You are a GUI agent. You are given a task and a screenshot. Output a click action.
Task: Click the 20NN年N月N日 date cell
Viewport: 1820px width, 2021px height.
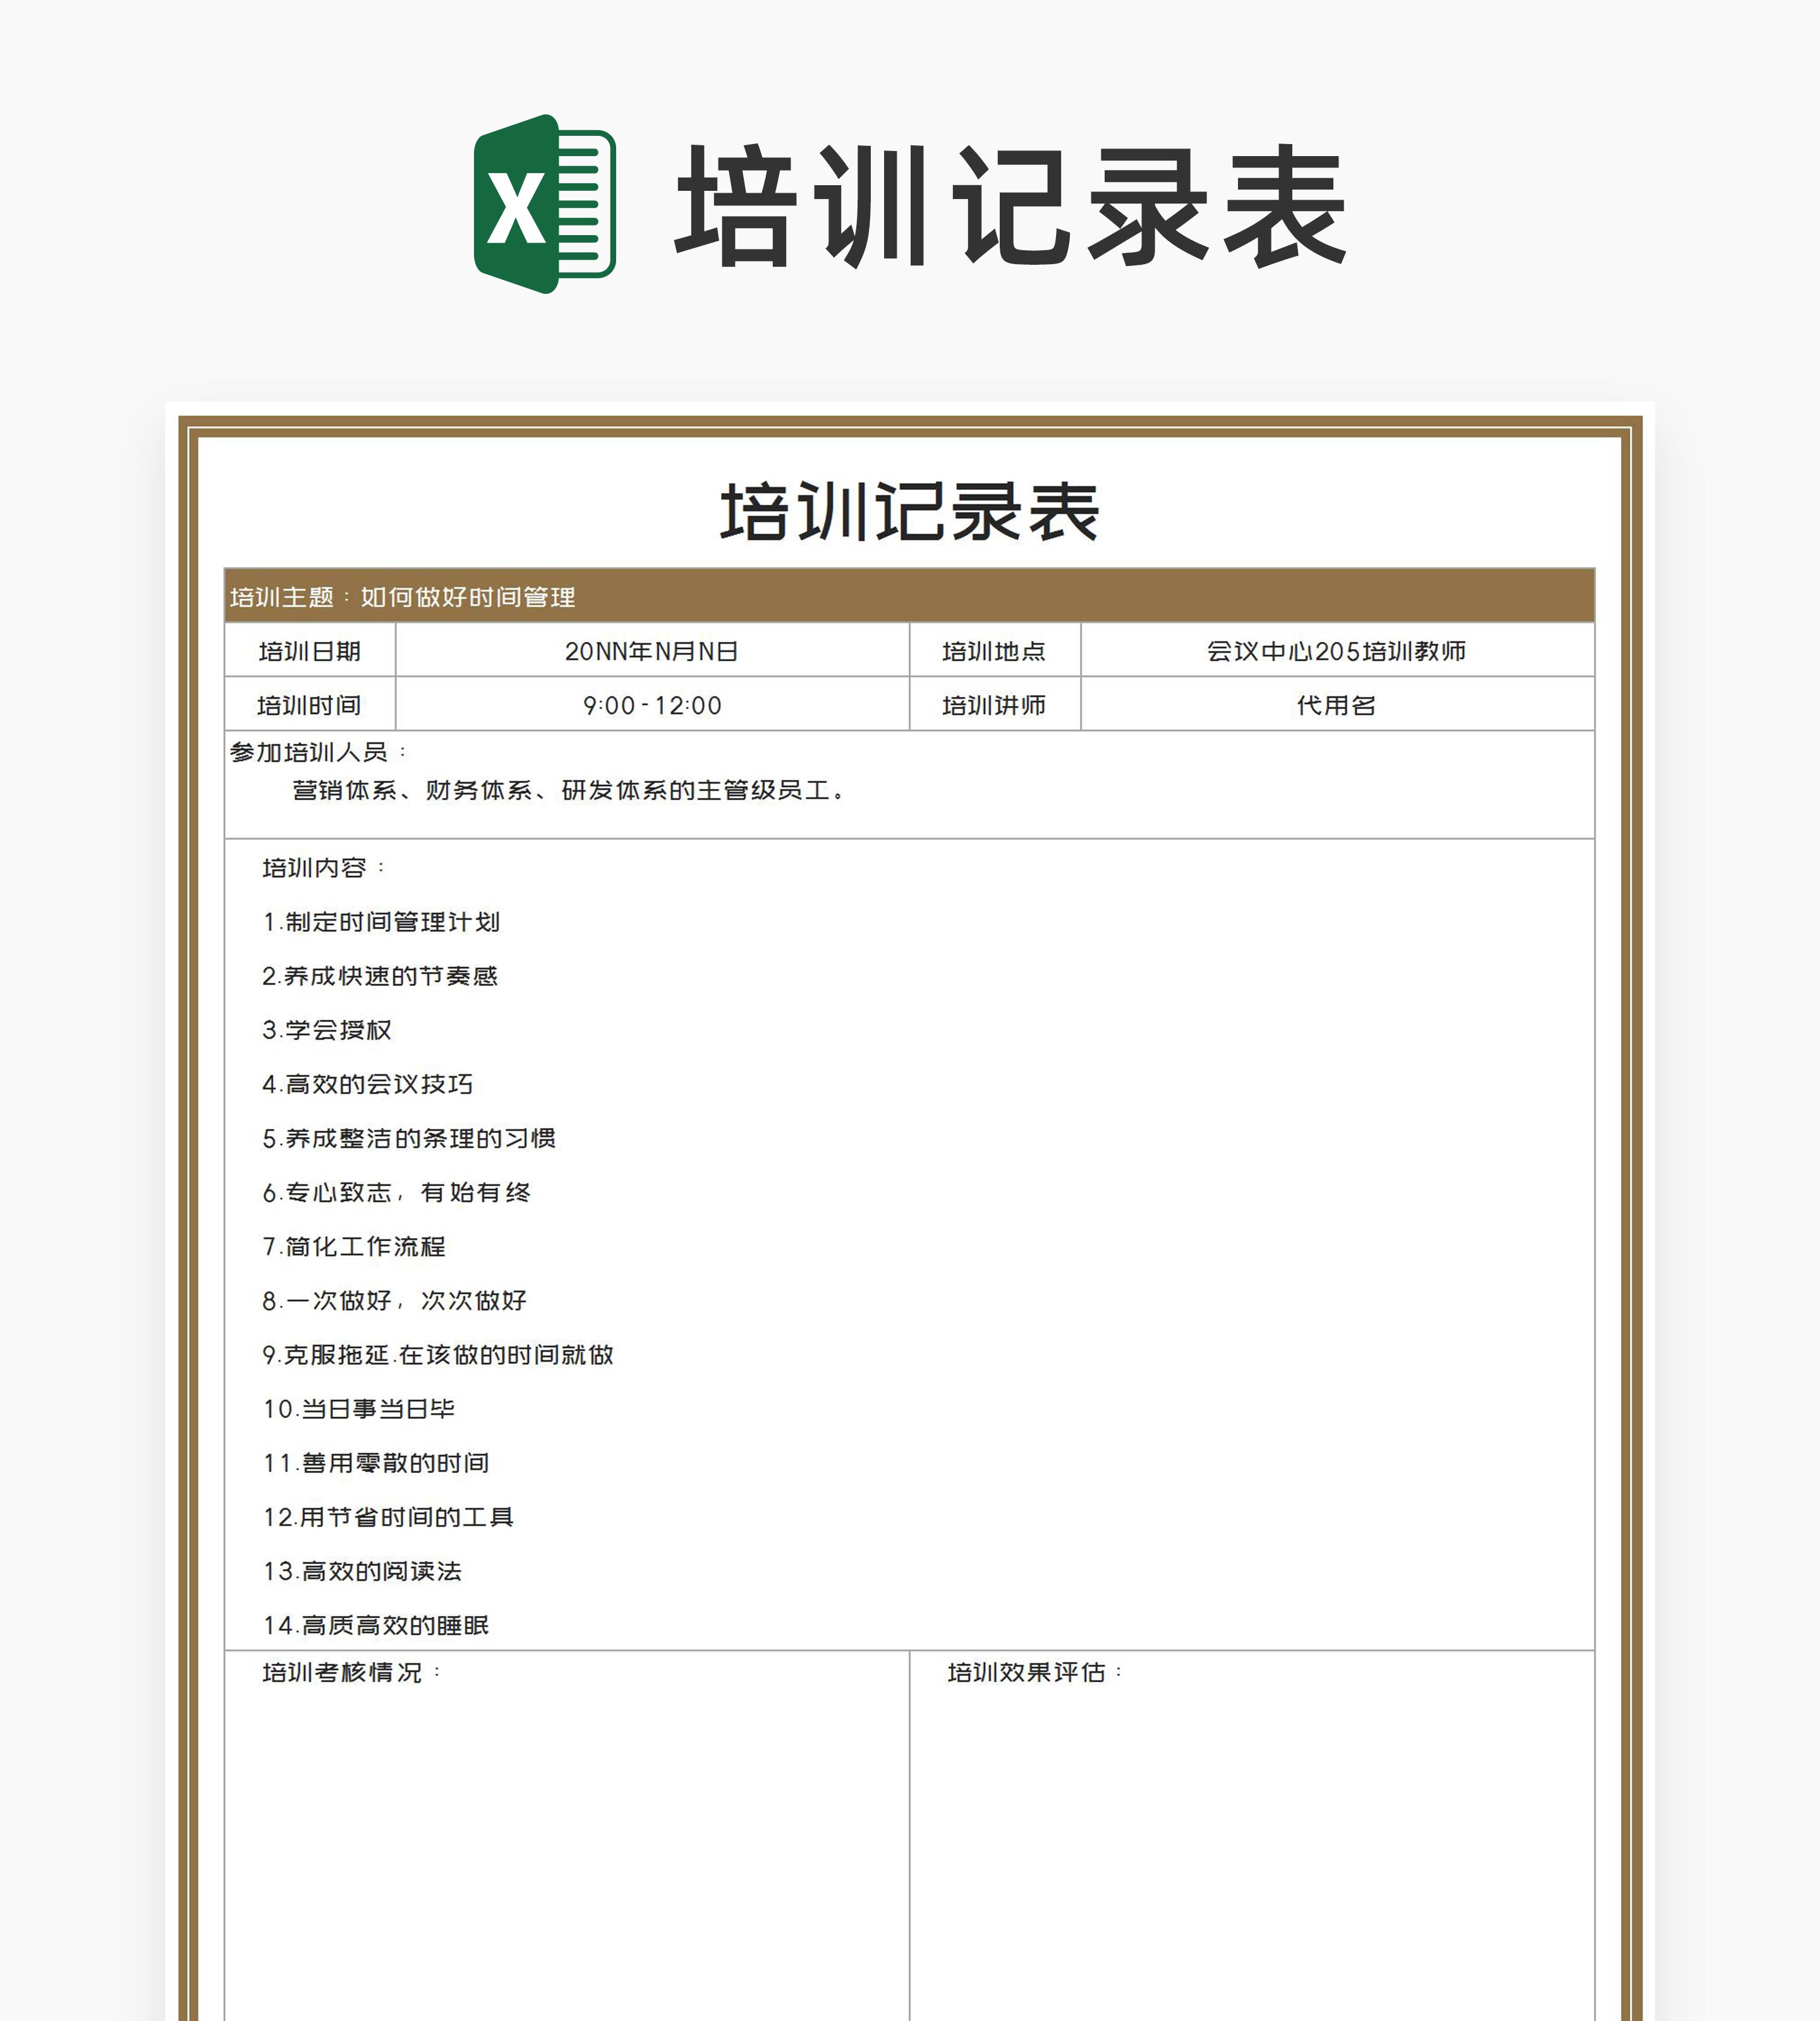click(652, 651)
